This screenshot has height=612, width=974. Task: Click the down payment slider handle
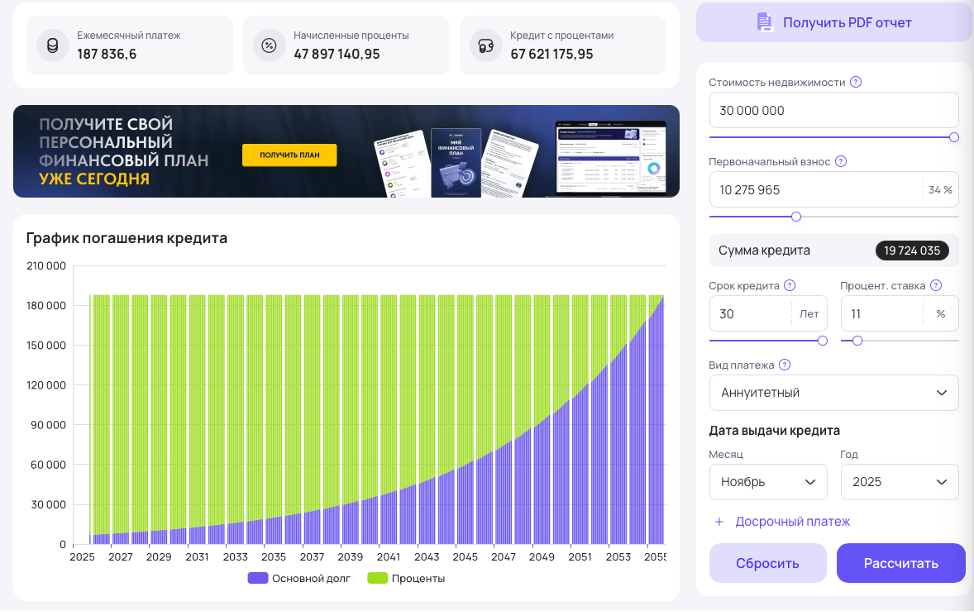[x=796, y=217]
